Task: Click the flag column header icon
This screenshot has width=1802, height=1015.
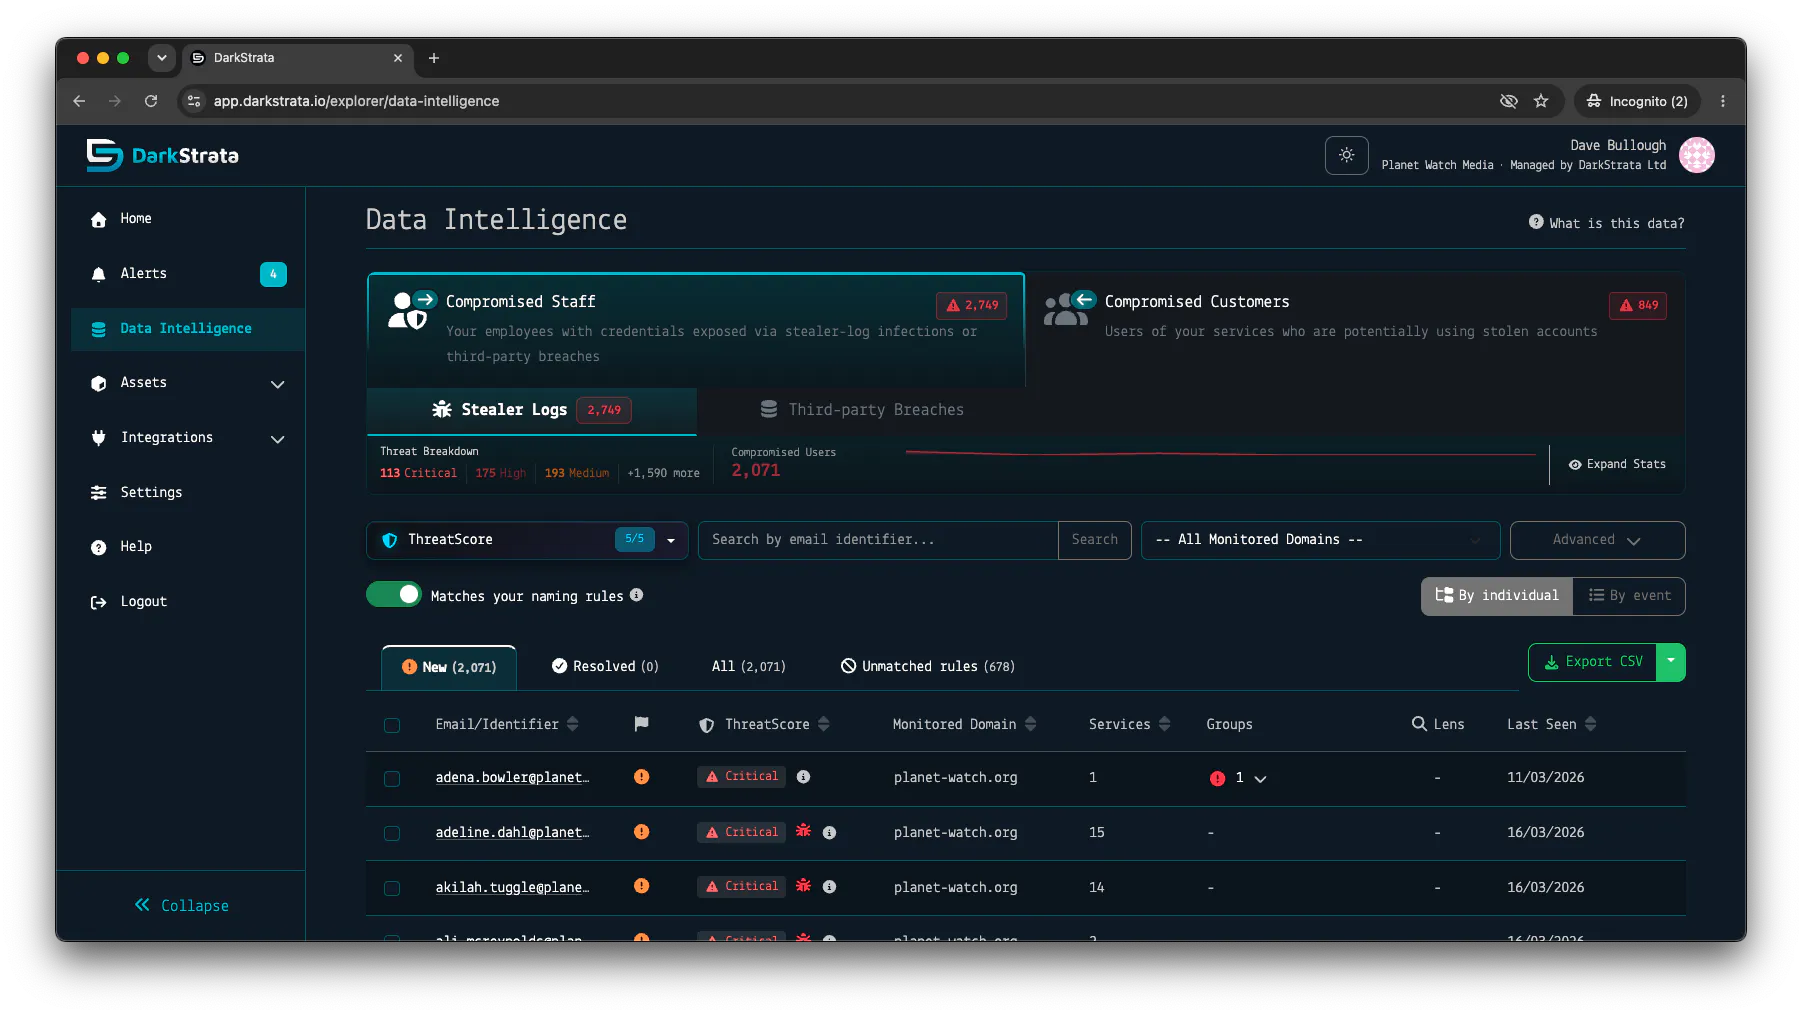Action: click(x=641, y=723)
